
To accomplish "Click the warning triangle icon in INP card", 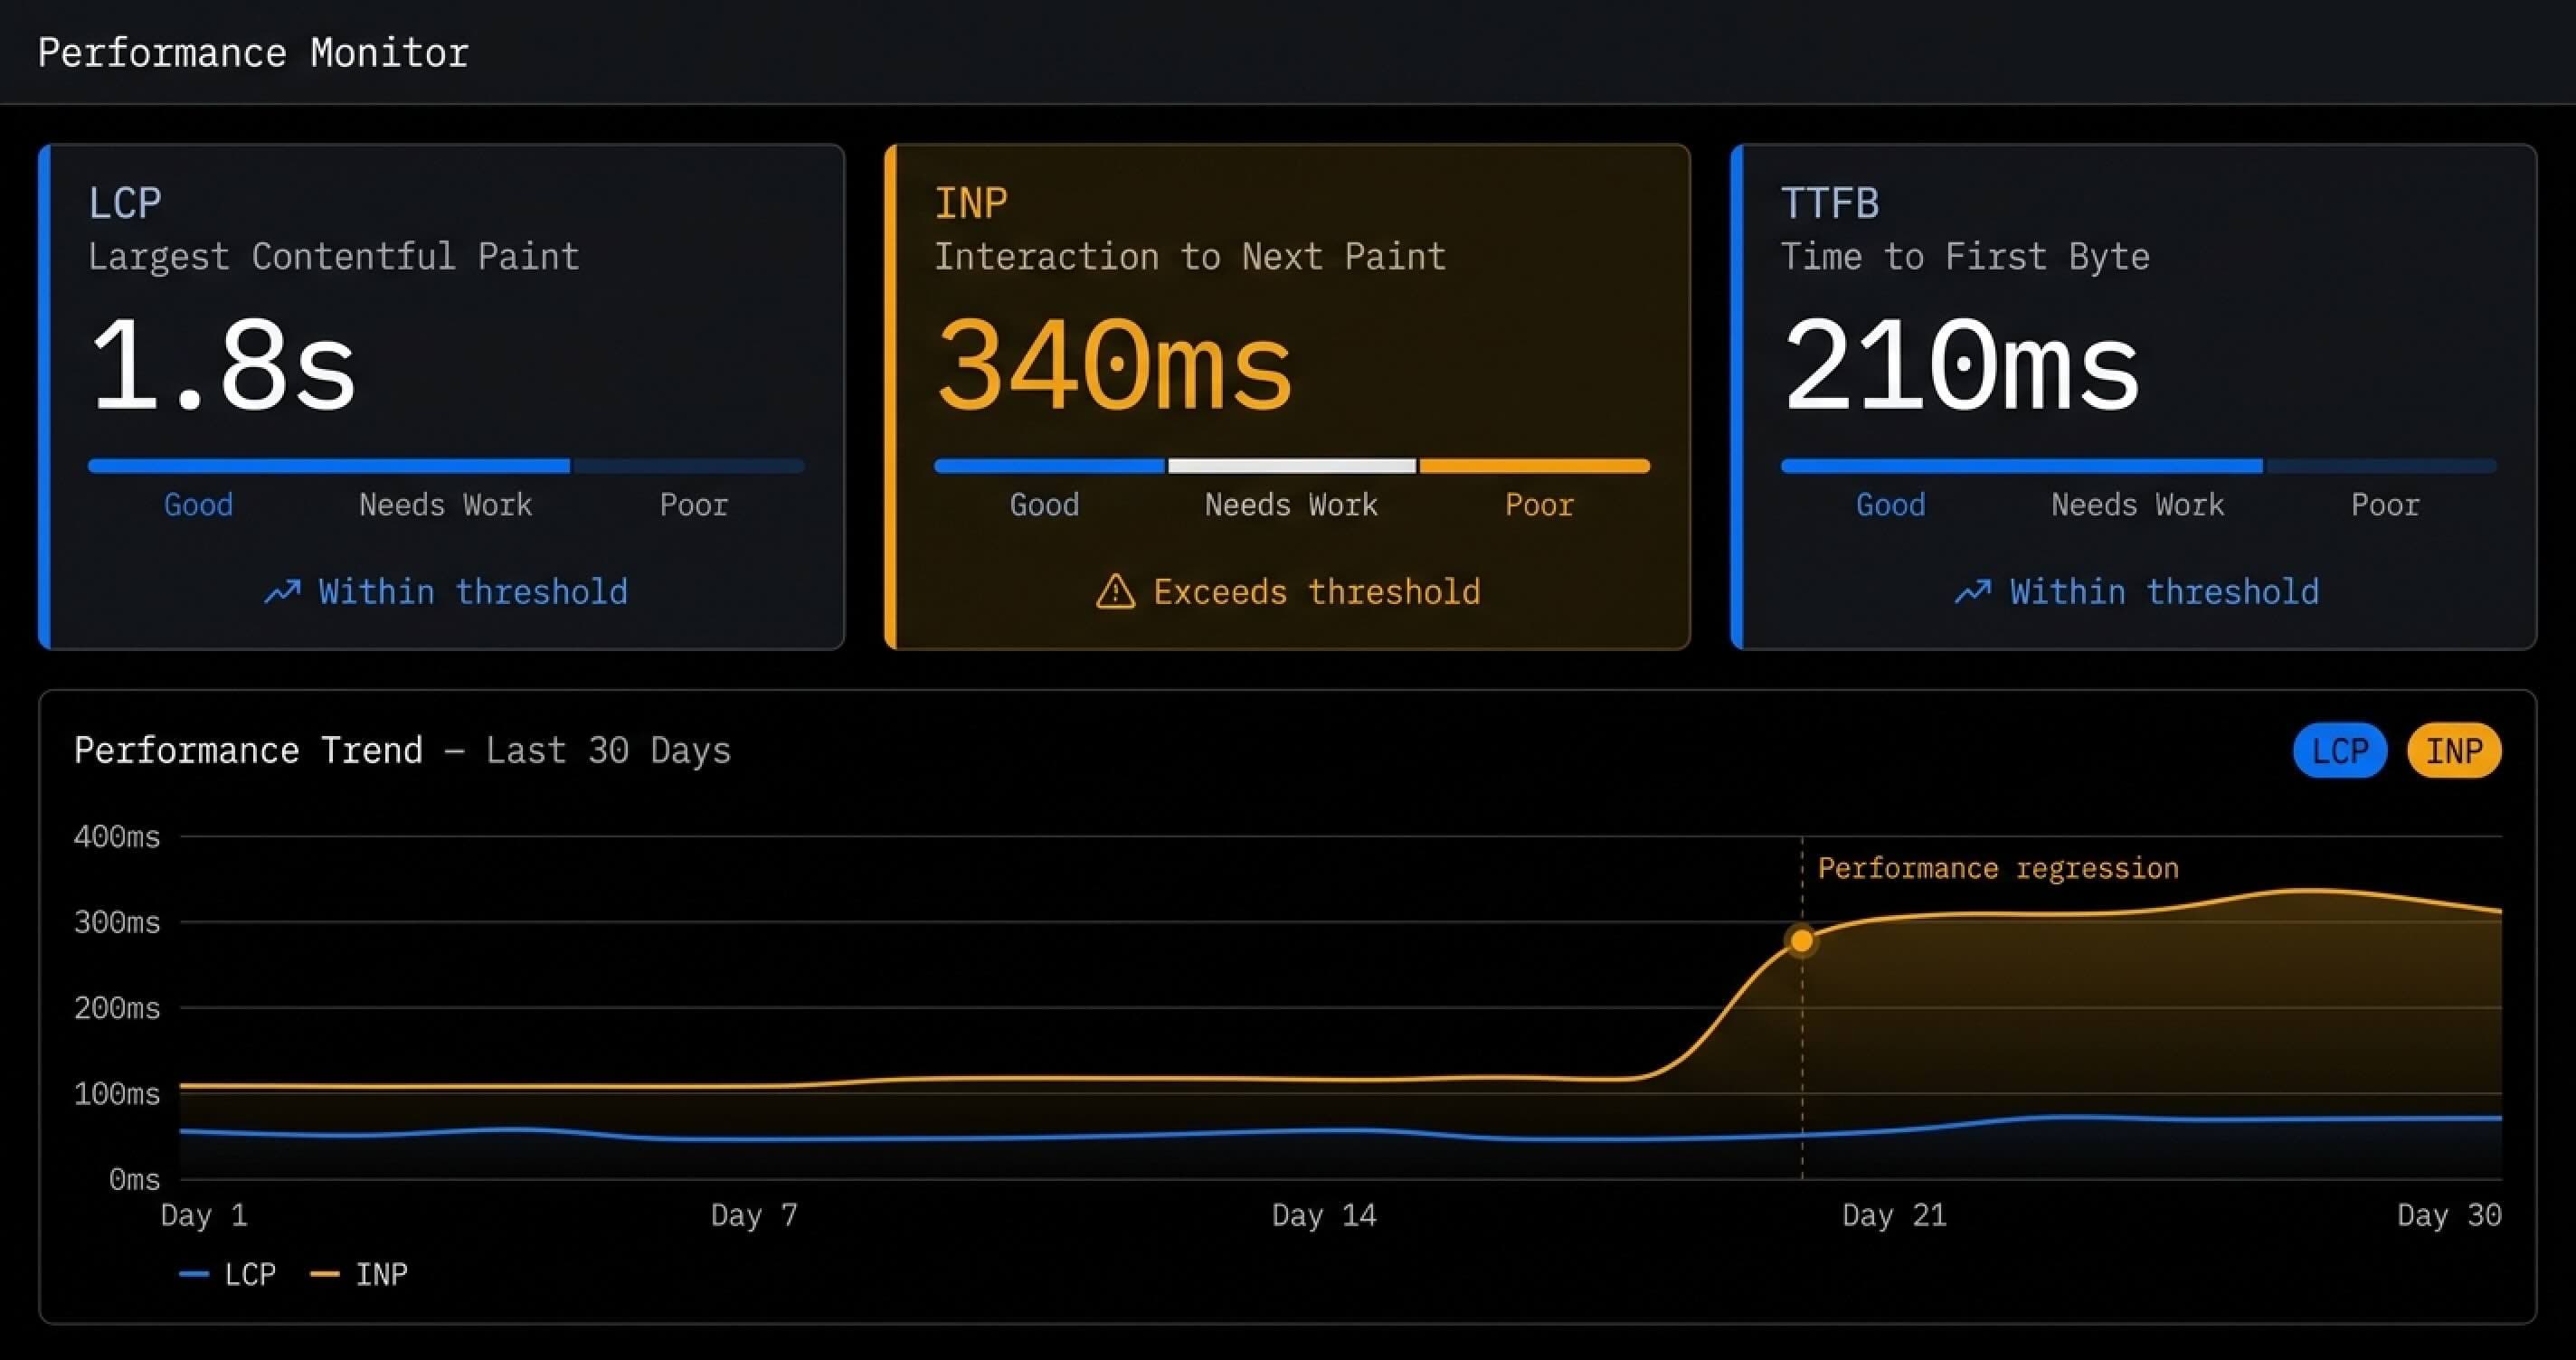I will tap(1115, 592).
